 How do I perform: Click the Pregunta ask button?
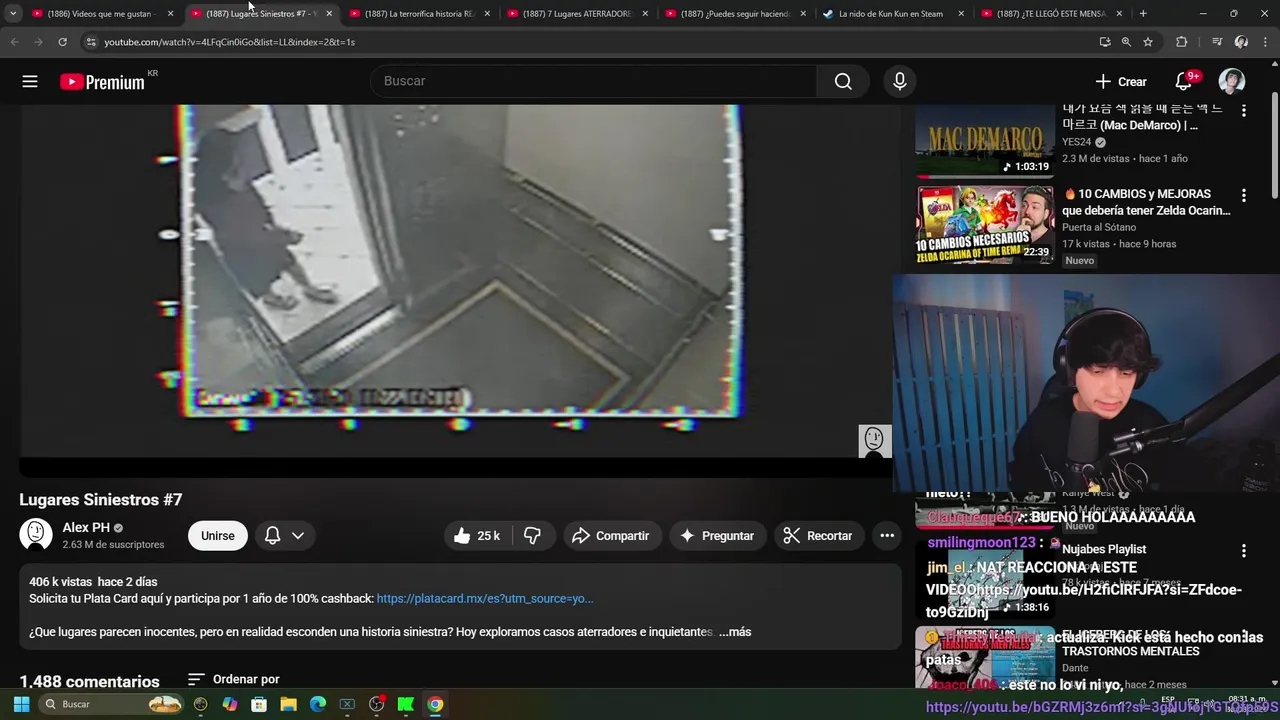tap(717, 536)
